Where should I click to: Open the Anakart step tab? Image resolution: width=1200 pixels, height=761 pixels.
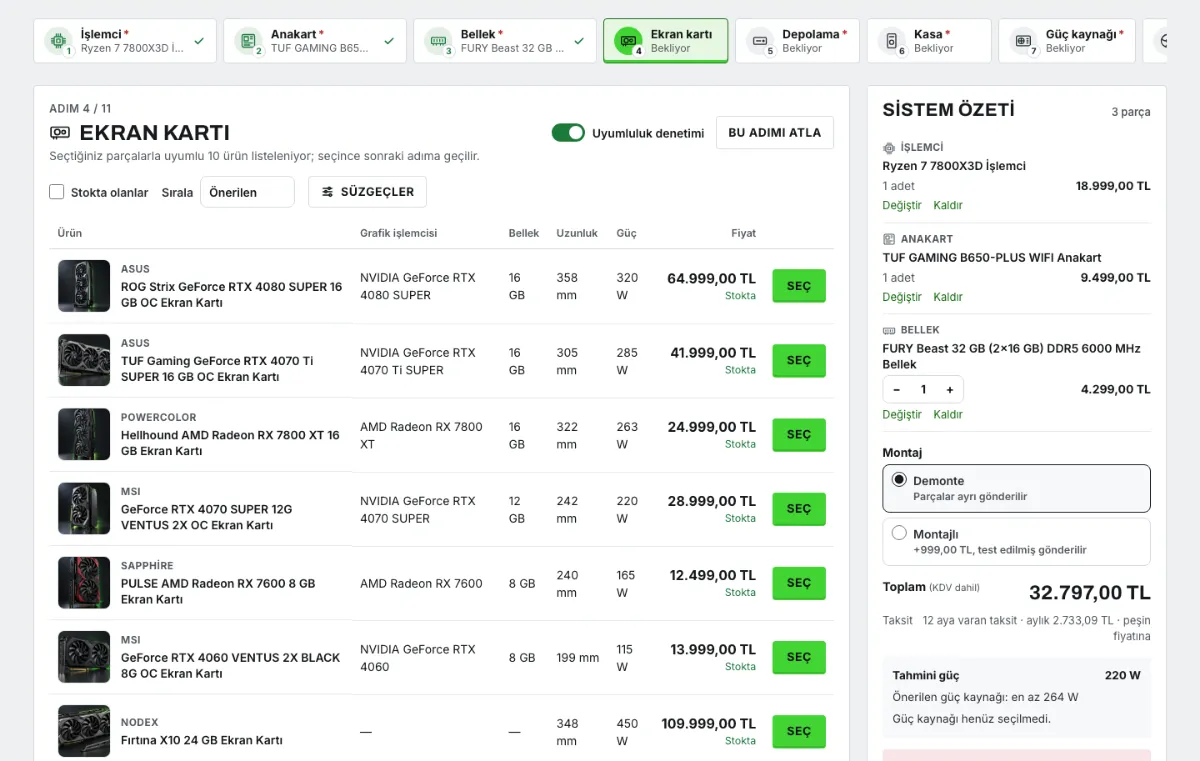315,41
